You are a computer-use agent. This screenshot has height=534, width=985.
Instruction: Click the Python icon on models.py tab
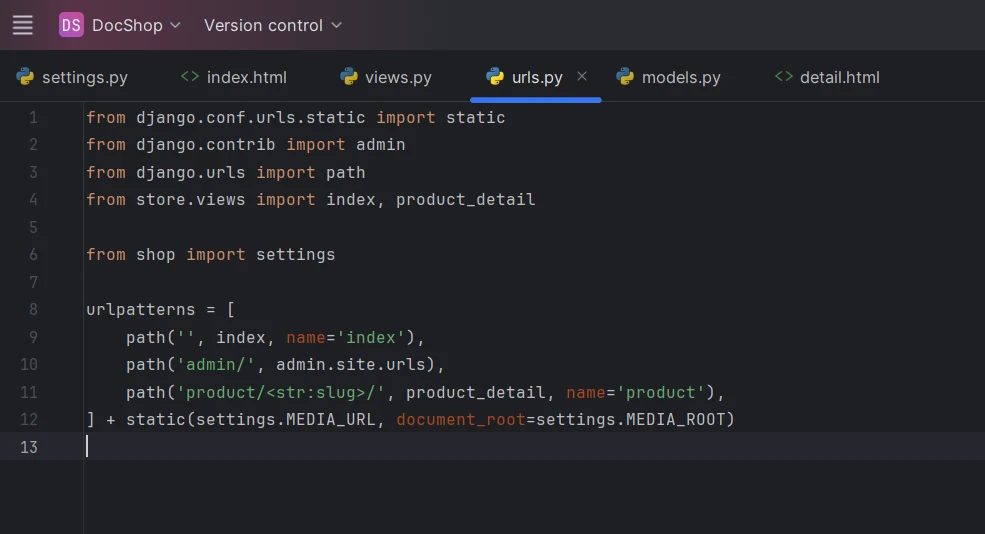tap(625, 77)
